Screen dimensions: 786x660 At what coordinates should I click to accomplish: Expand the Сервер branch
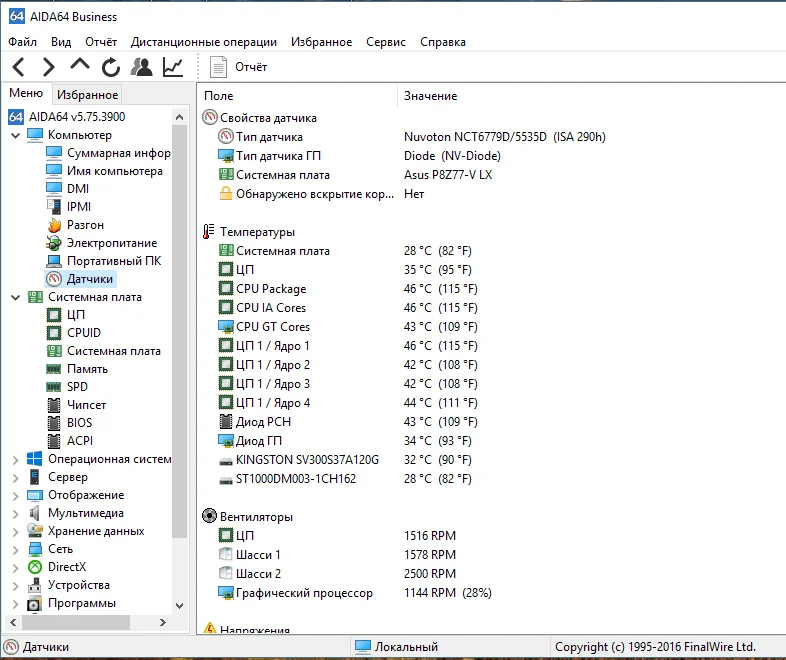(16, 478)
